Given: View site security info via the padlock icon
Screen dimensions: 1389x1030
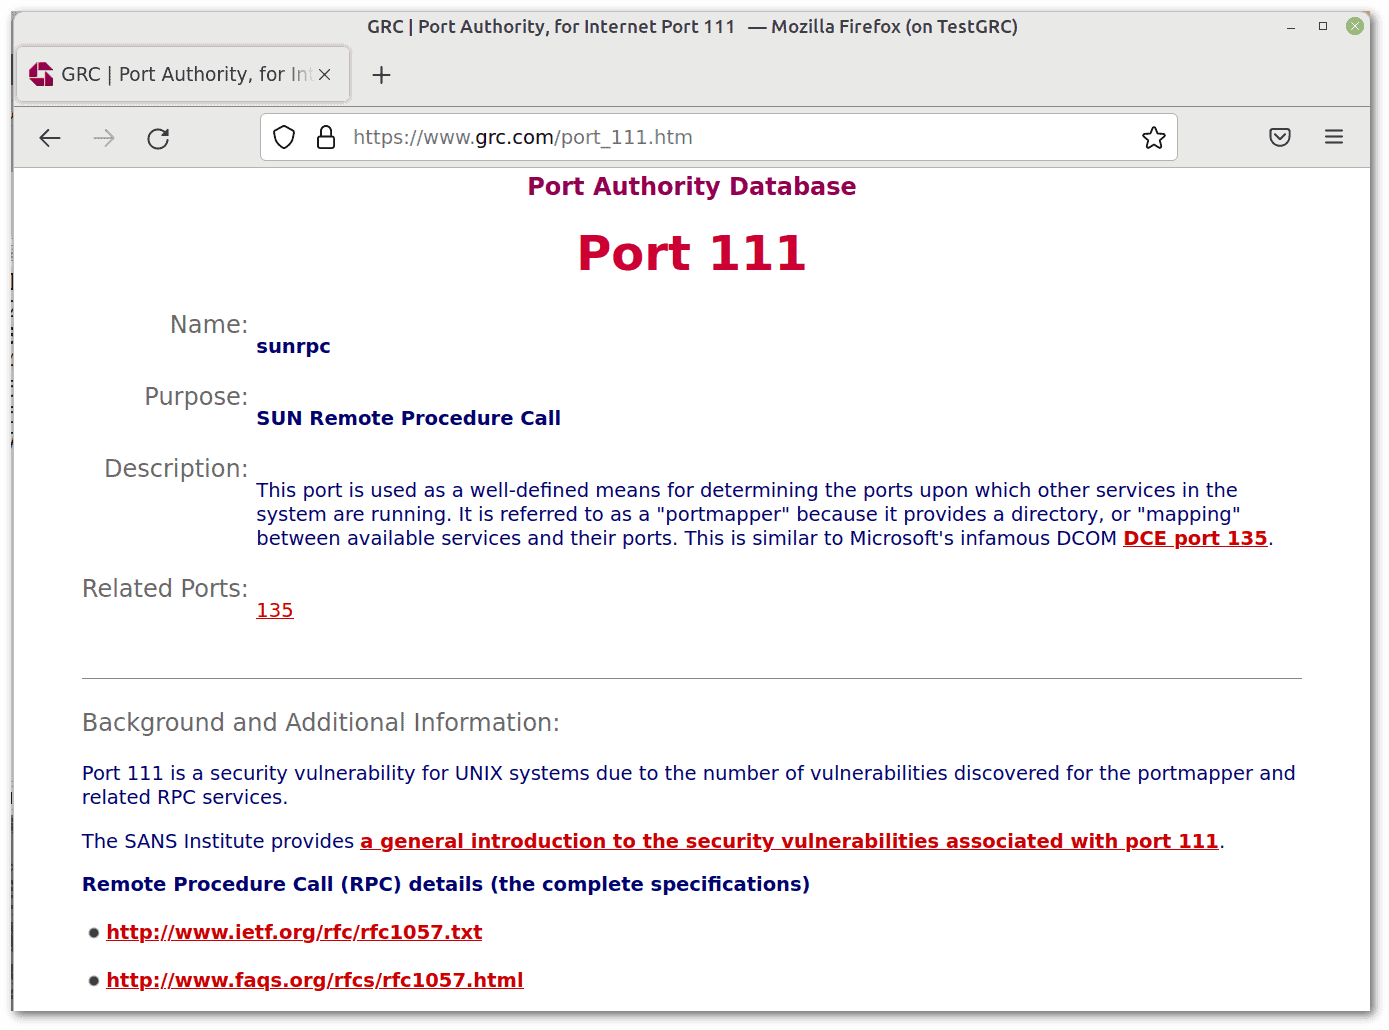Looking at the screenshot, I should (x=326, y=137).
